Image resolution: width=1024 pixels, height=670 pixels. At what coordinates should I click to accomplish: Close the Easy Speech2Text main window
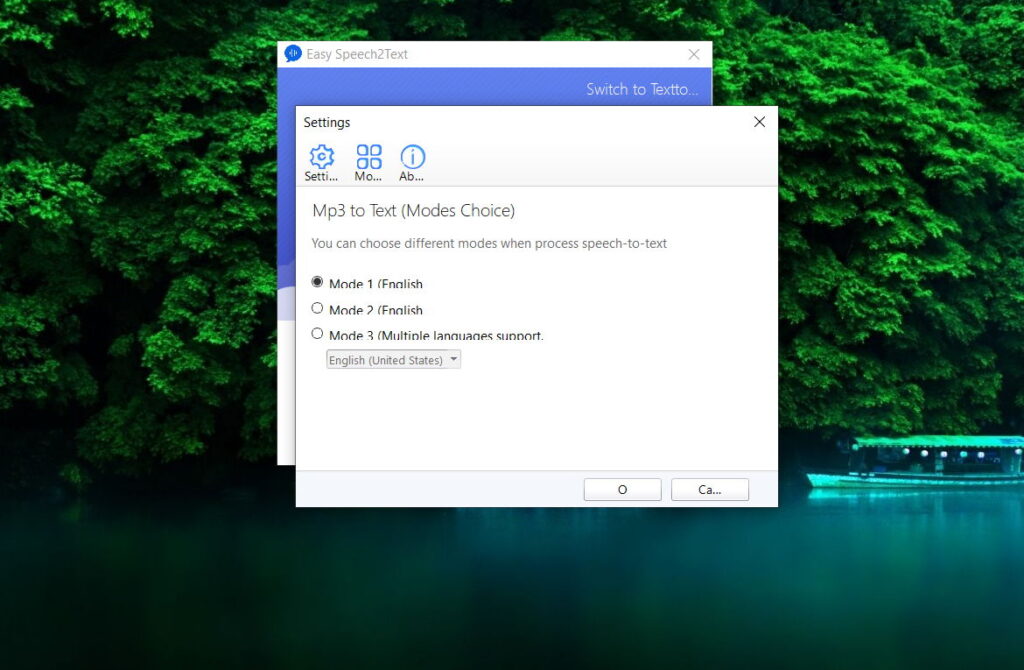coord(694,54)
